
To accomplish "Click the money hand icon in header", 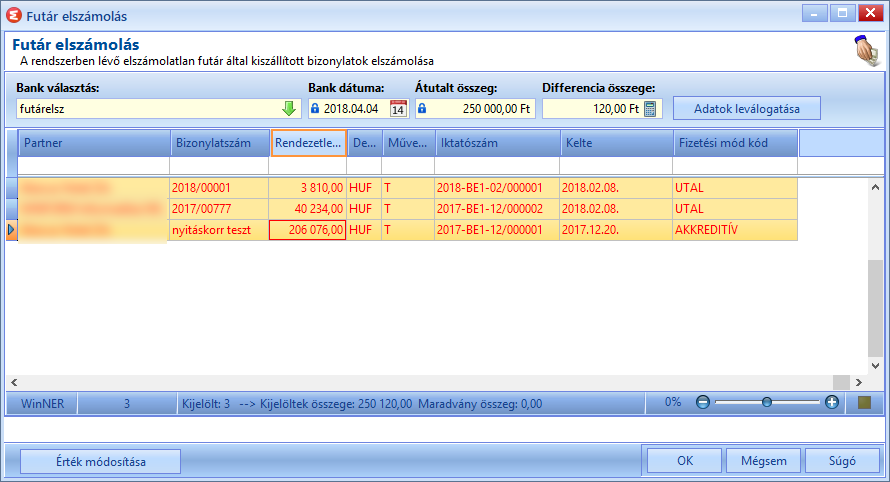I will [x=867, y=51].
